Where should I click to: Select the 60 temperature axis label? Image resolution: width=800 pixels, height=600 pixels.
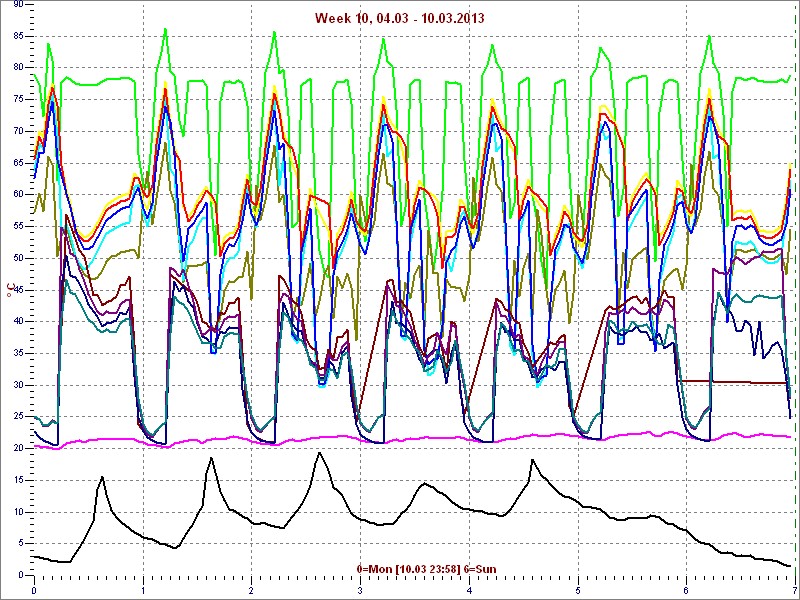point(18,195)
